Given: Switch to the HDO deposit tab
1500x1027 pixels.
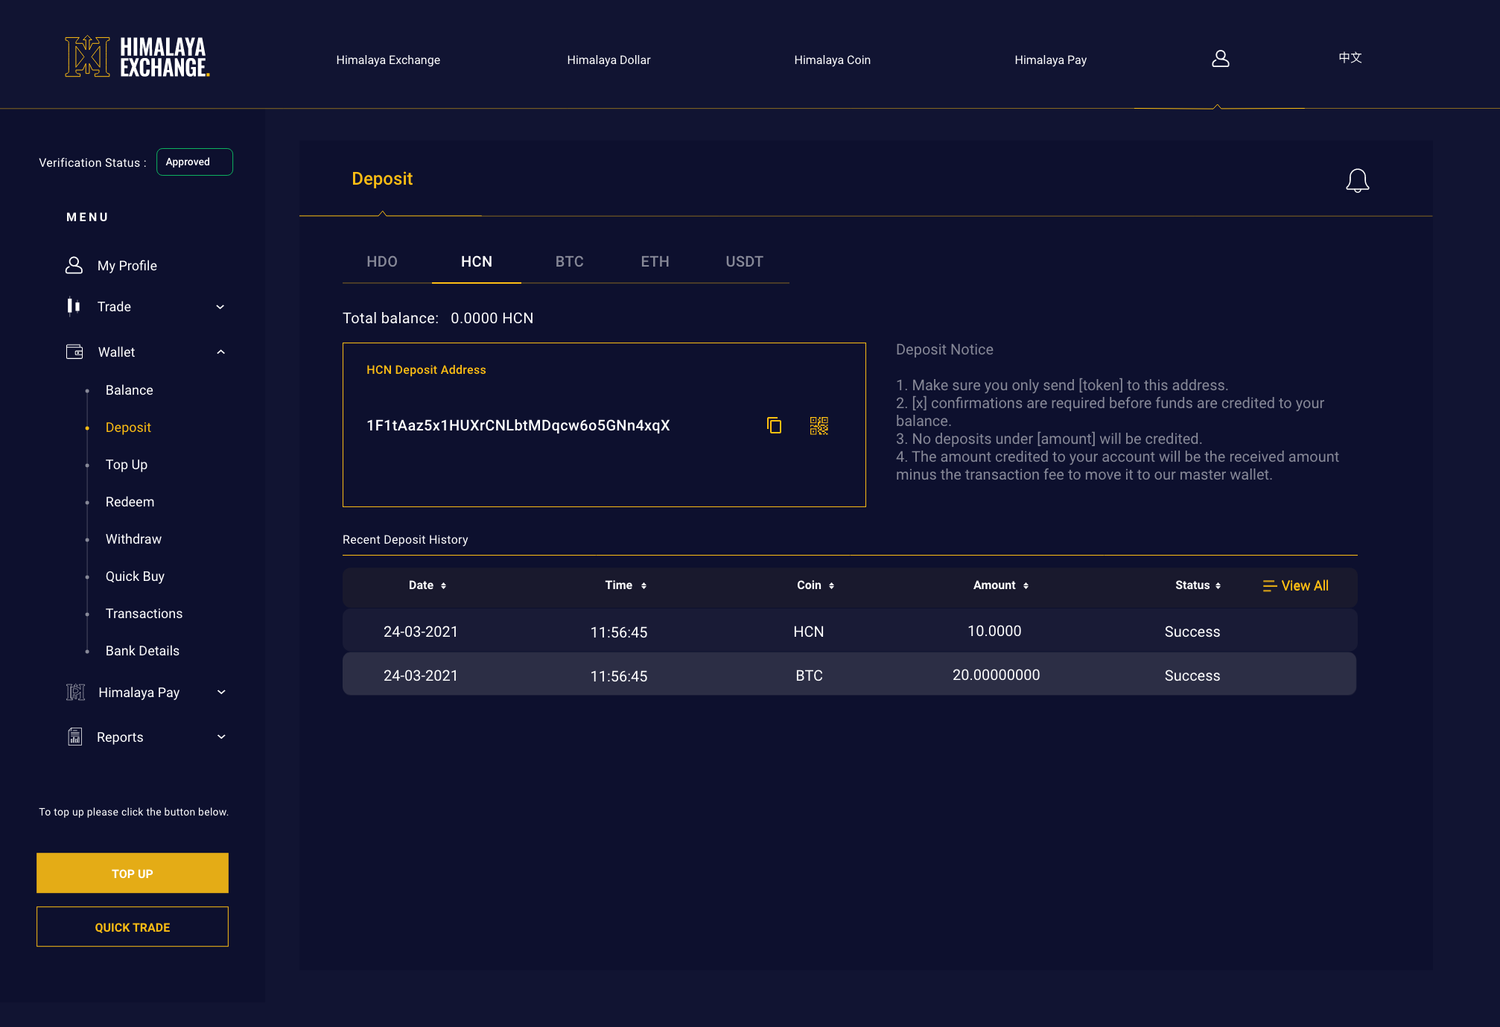Looking at the screenshot, I should [x=382, y=262].
